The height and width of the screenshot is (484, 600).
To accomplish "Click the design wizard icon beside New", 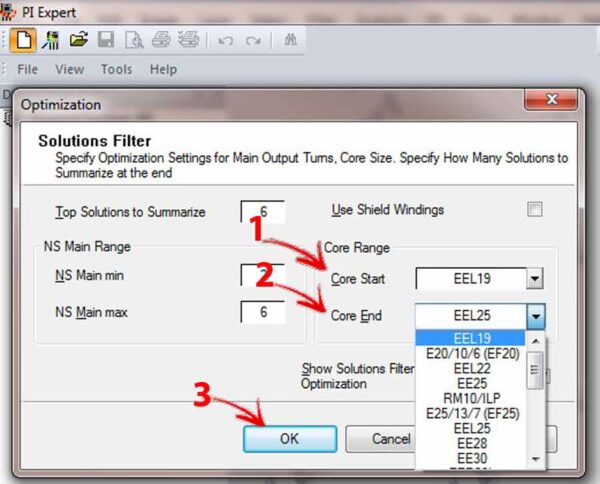I will 51,40.
